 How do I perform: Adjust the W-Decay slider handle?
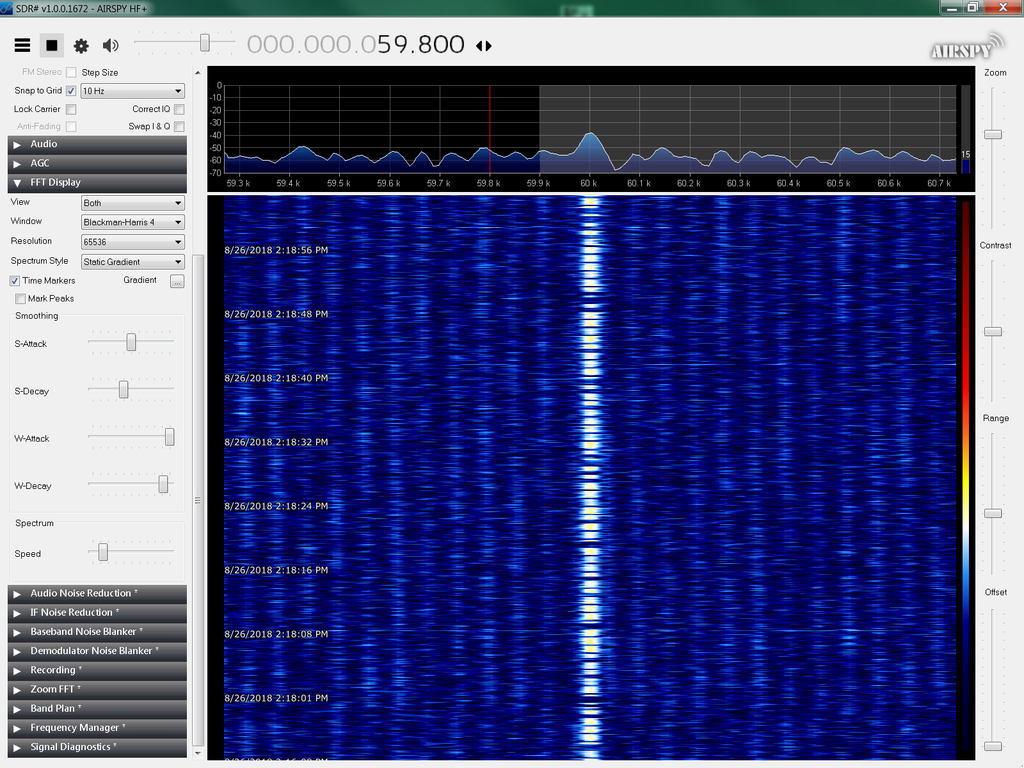click(x=163, y=485)
